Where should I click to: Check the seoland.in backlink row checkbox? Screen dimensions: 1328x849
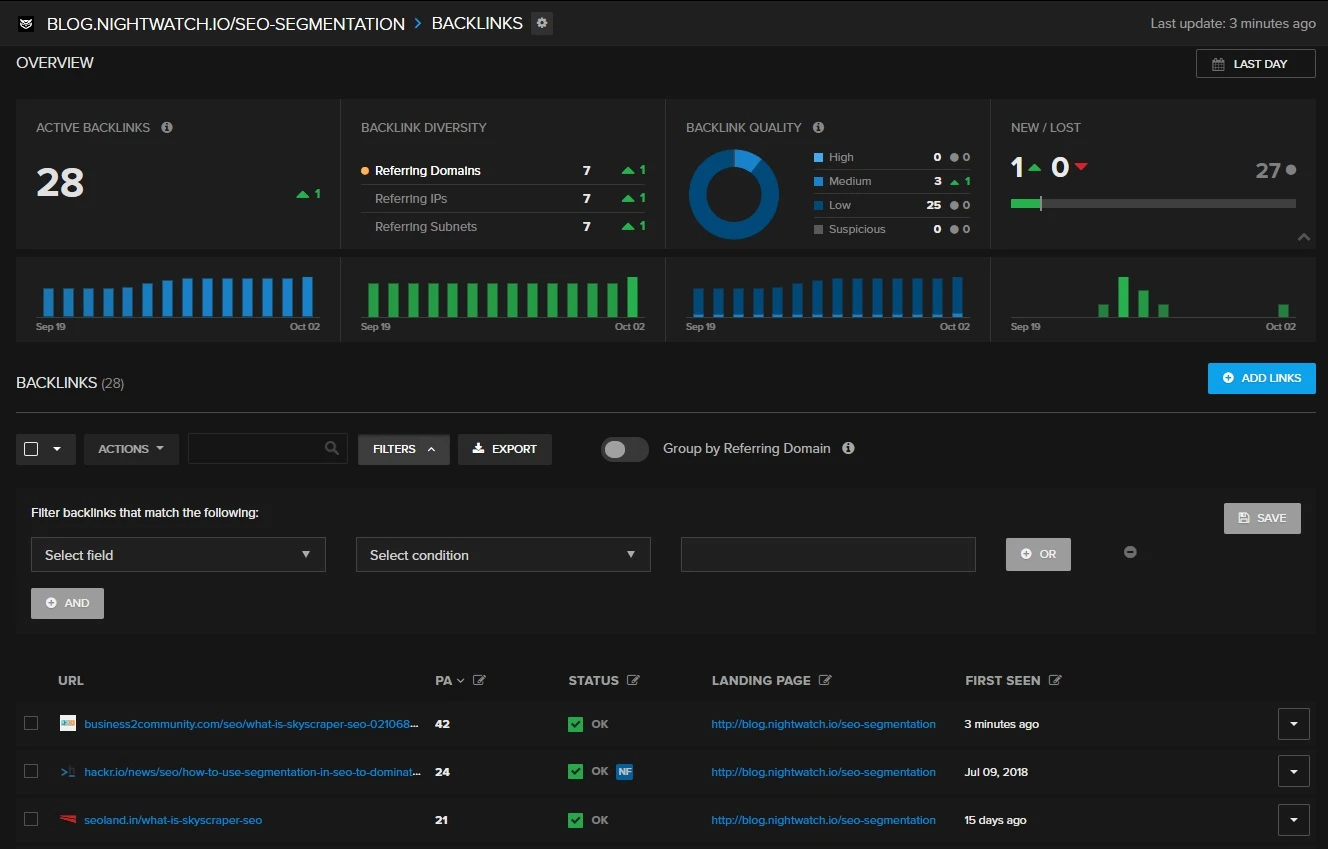[31, 819]
